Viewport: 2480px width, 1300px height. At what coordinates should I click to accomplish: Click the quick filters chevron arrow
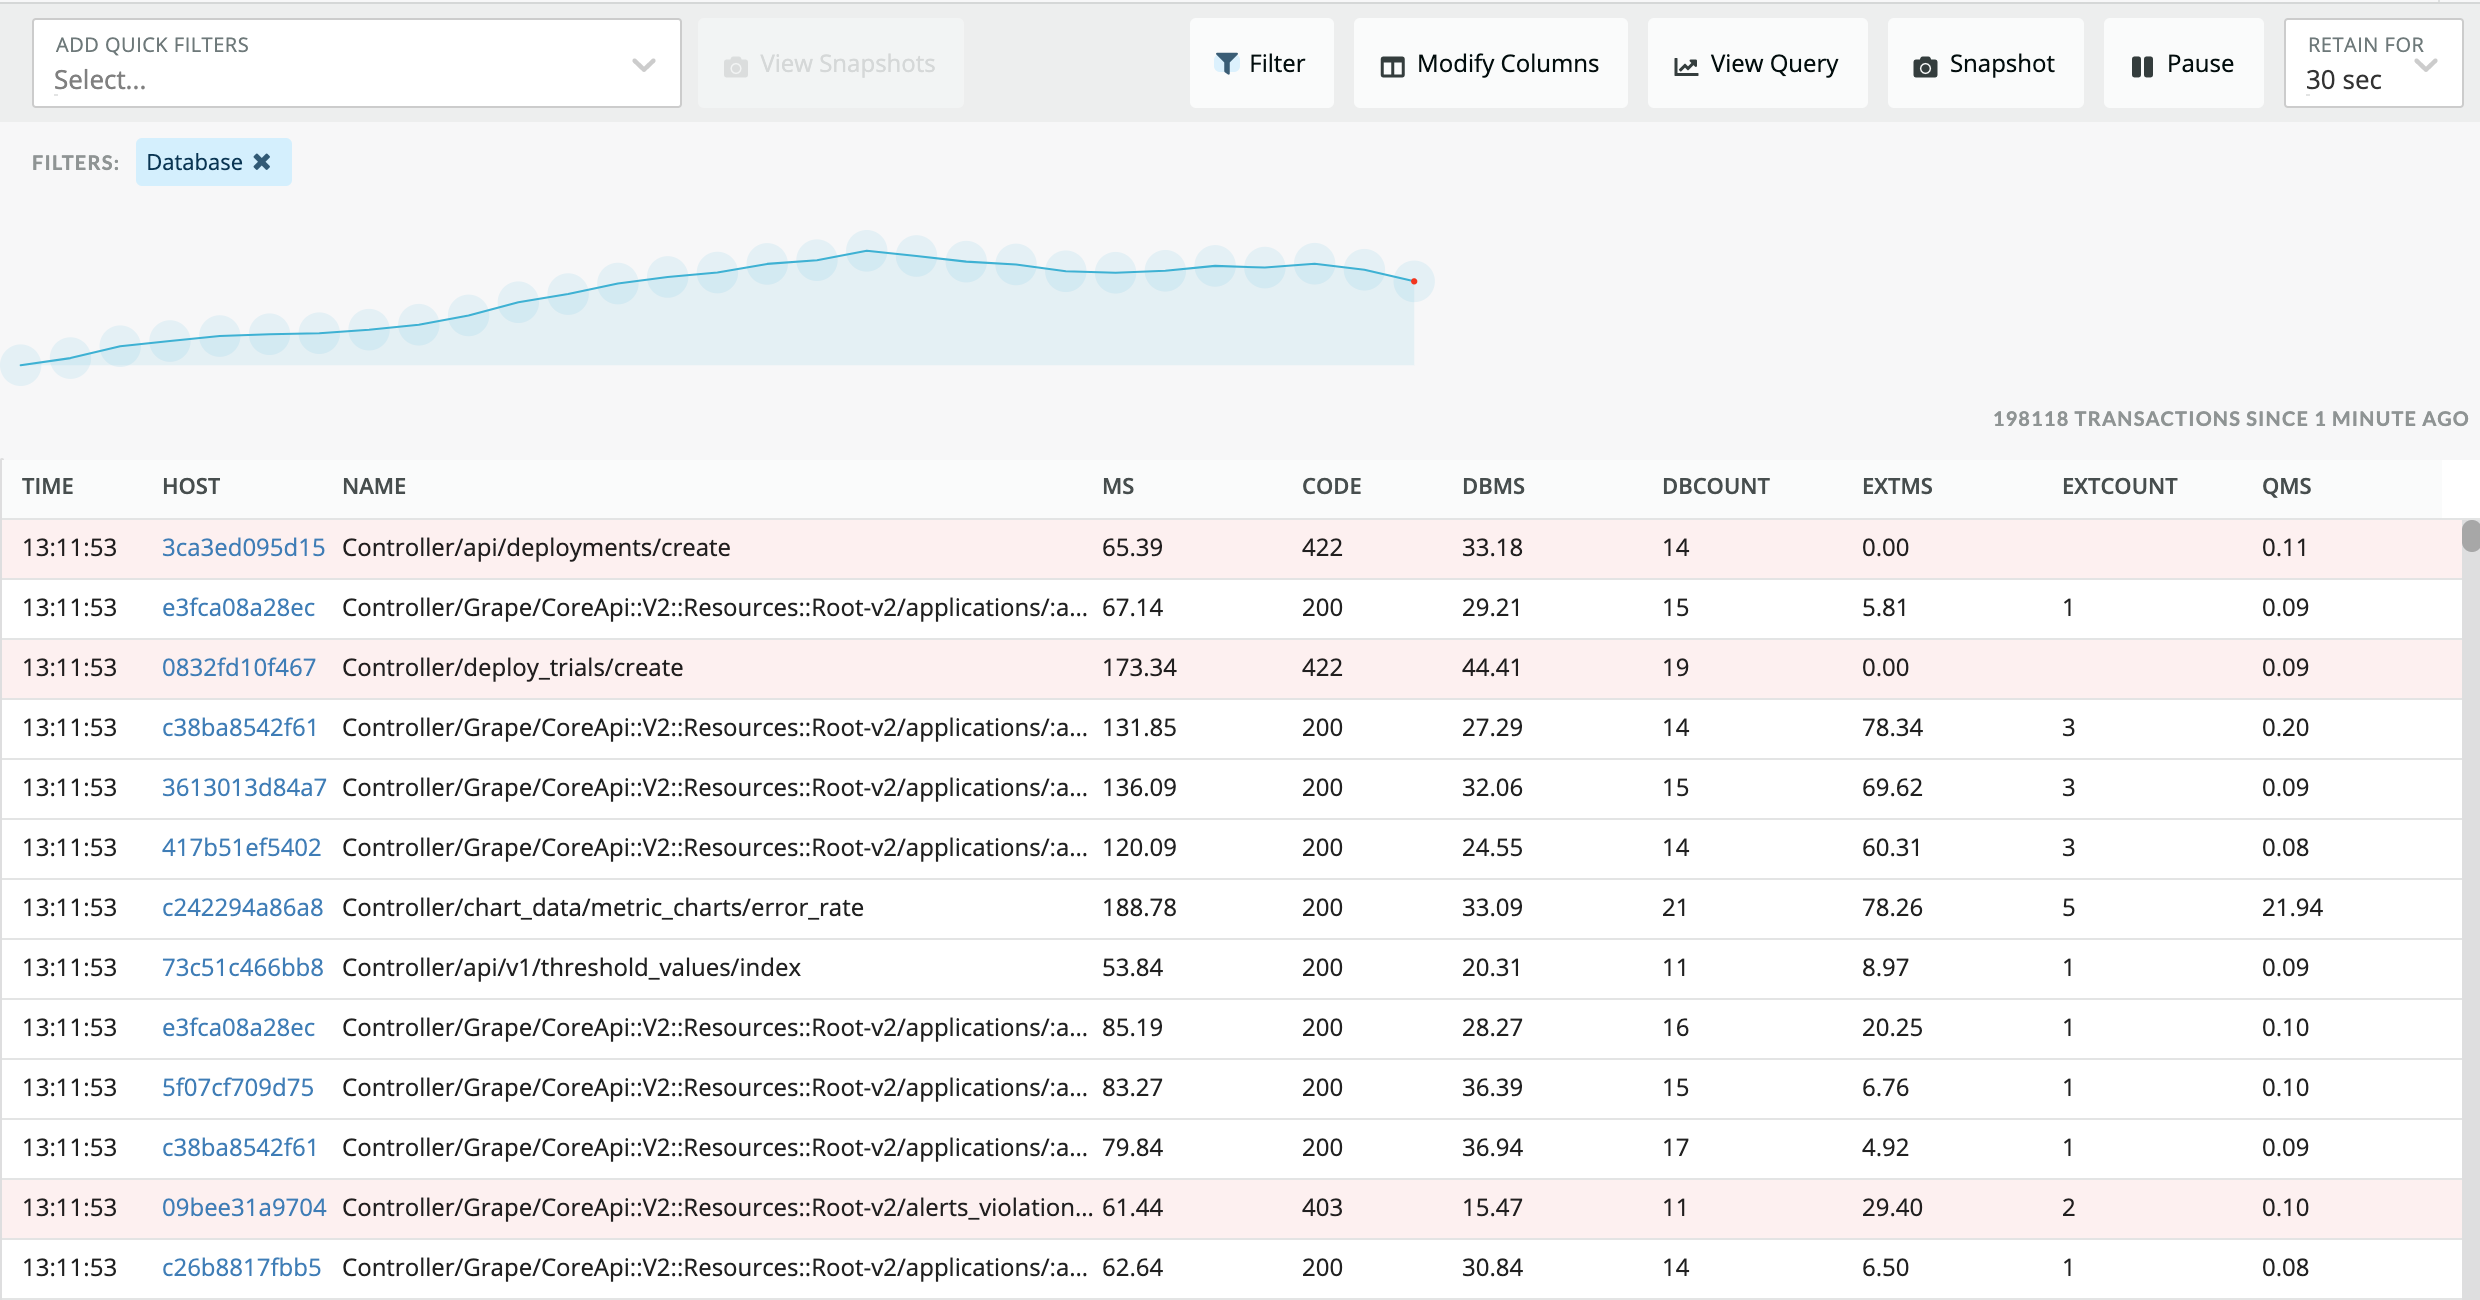(x=644, y=66)
